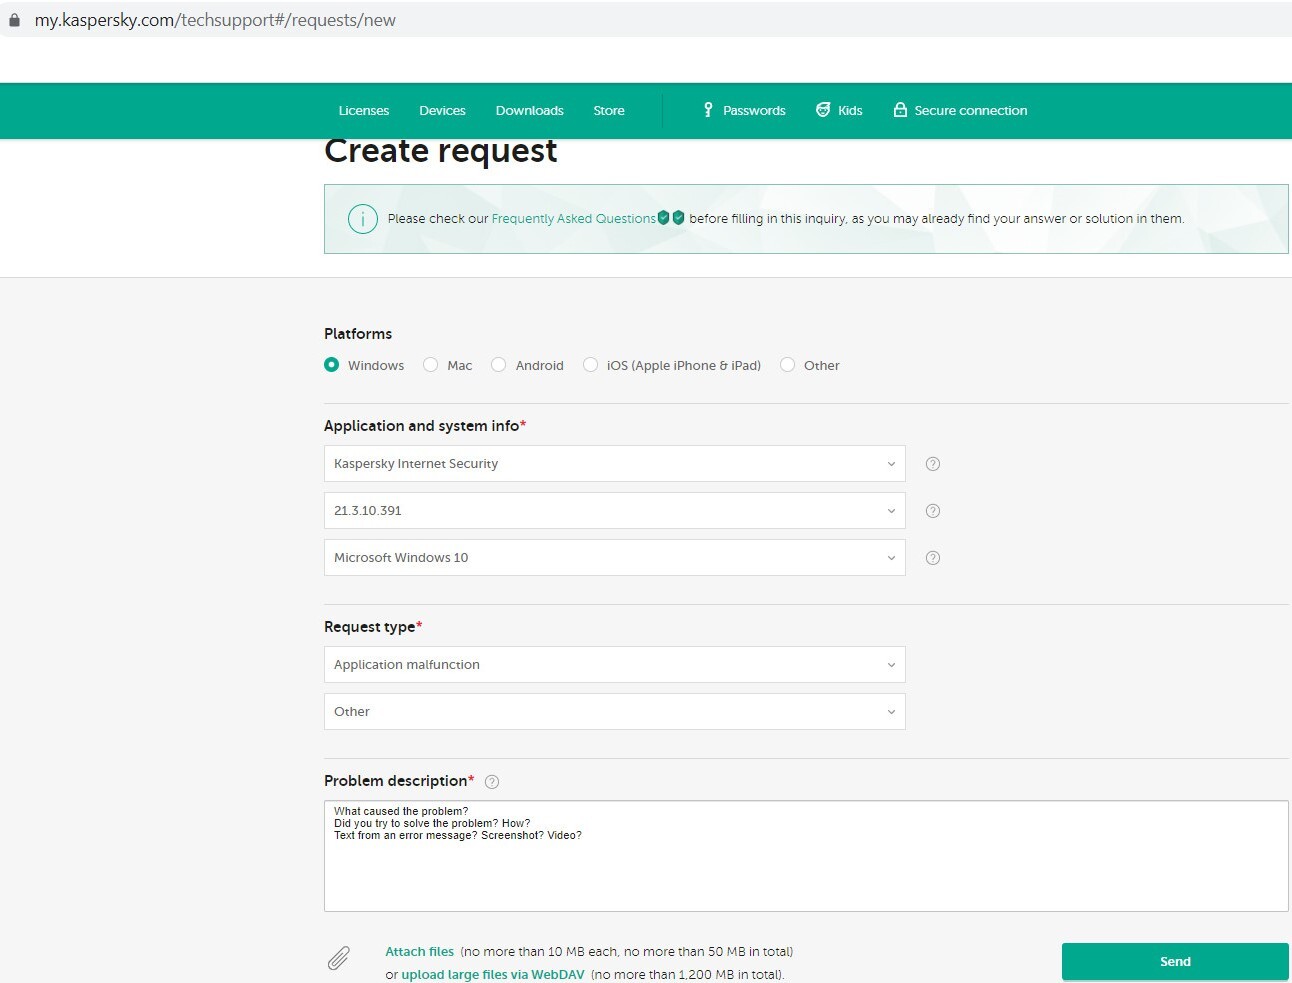Click inside the Problem description text area
This screenshot has width=1292, height=983.
pos(806,856)
